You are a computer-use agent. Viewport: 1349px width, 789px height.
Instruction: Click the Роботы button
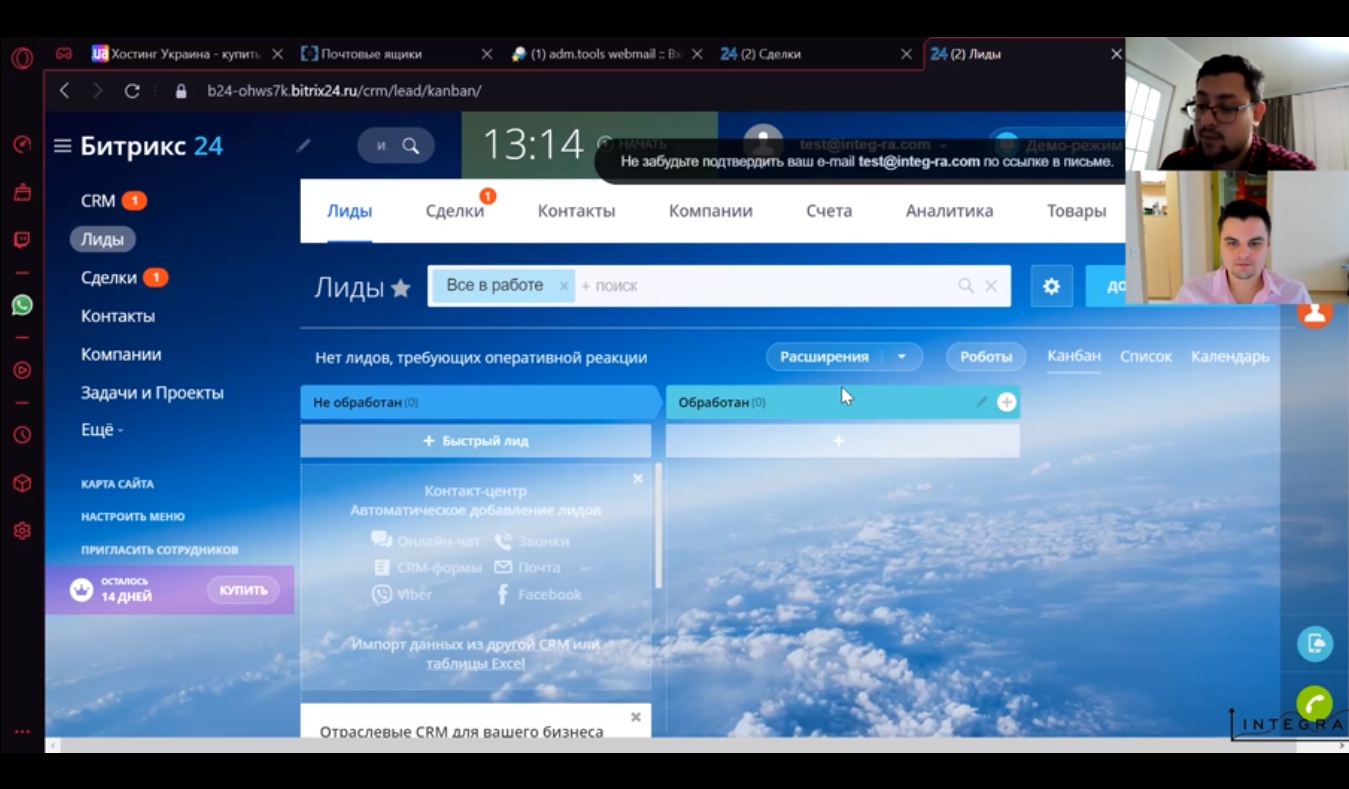tap(986, 357)
